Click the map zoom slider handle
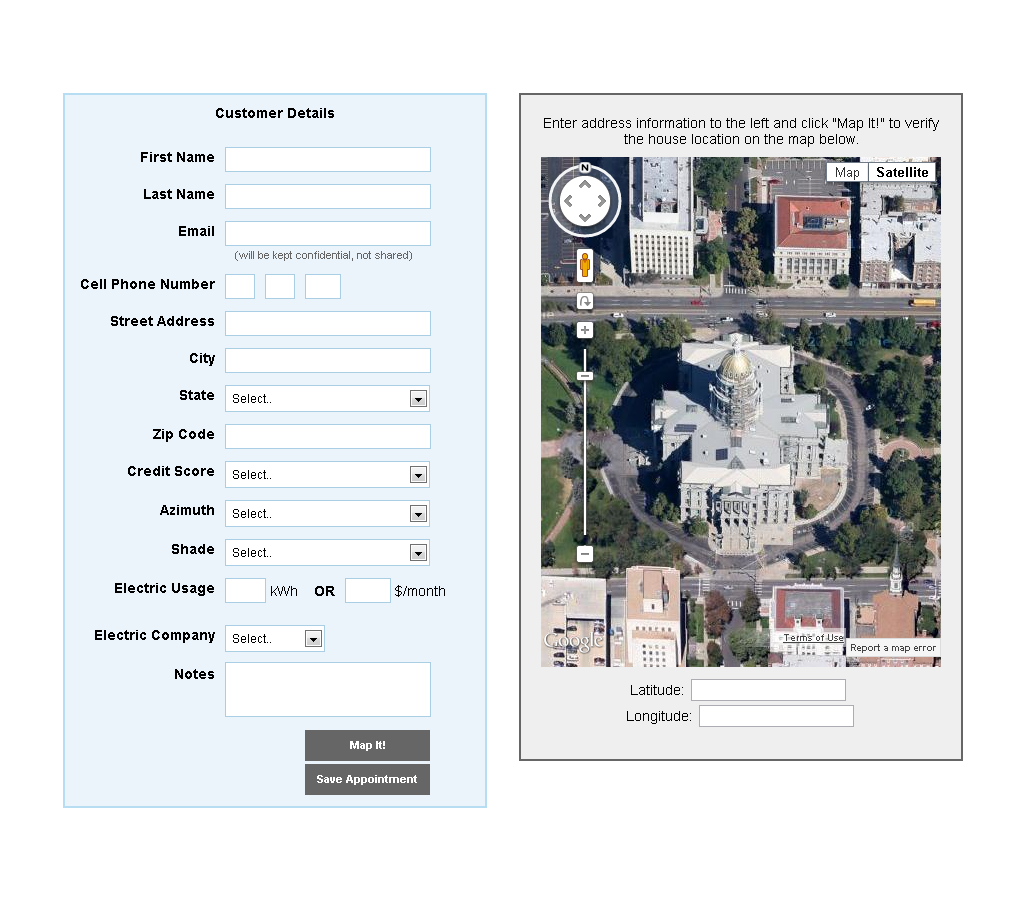The image size is (1024, 900). click(x=584, y=376)
